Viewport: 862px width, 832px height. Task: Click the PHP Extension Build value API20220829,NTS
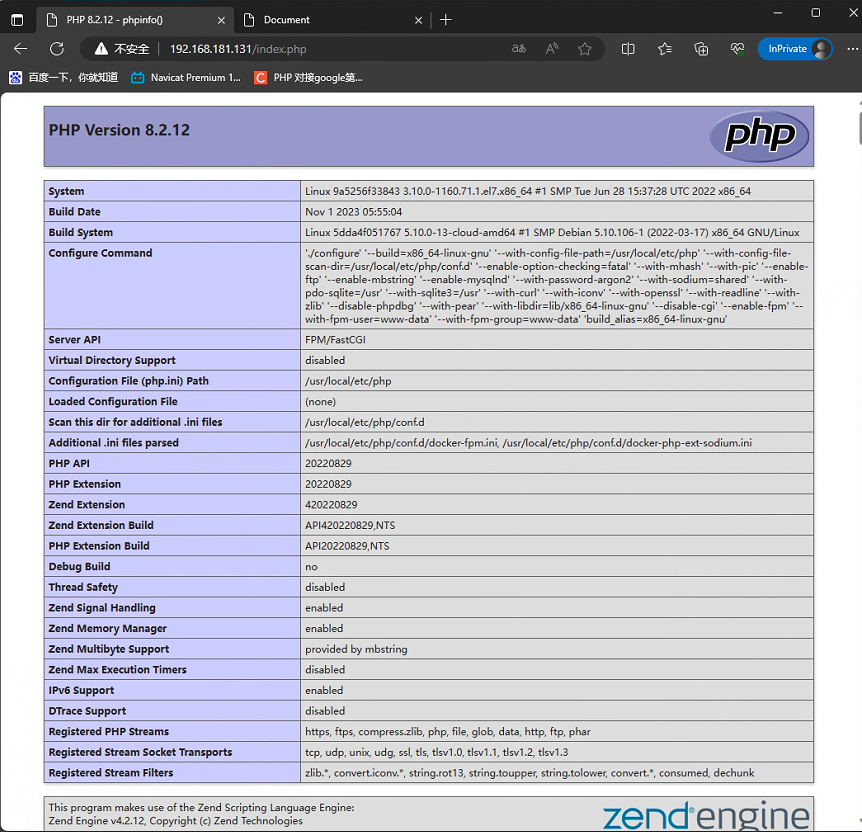point(347,546)
